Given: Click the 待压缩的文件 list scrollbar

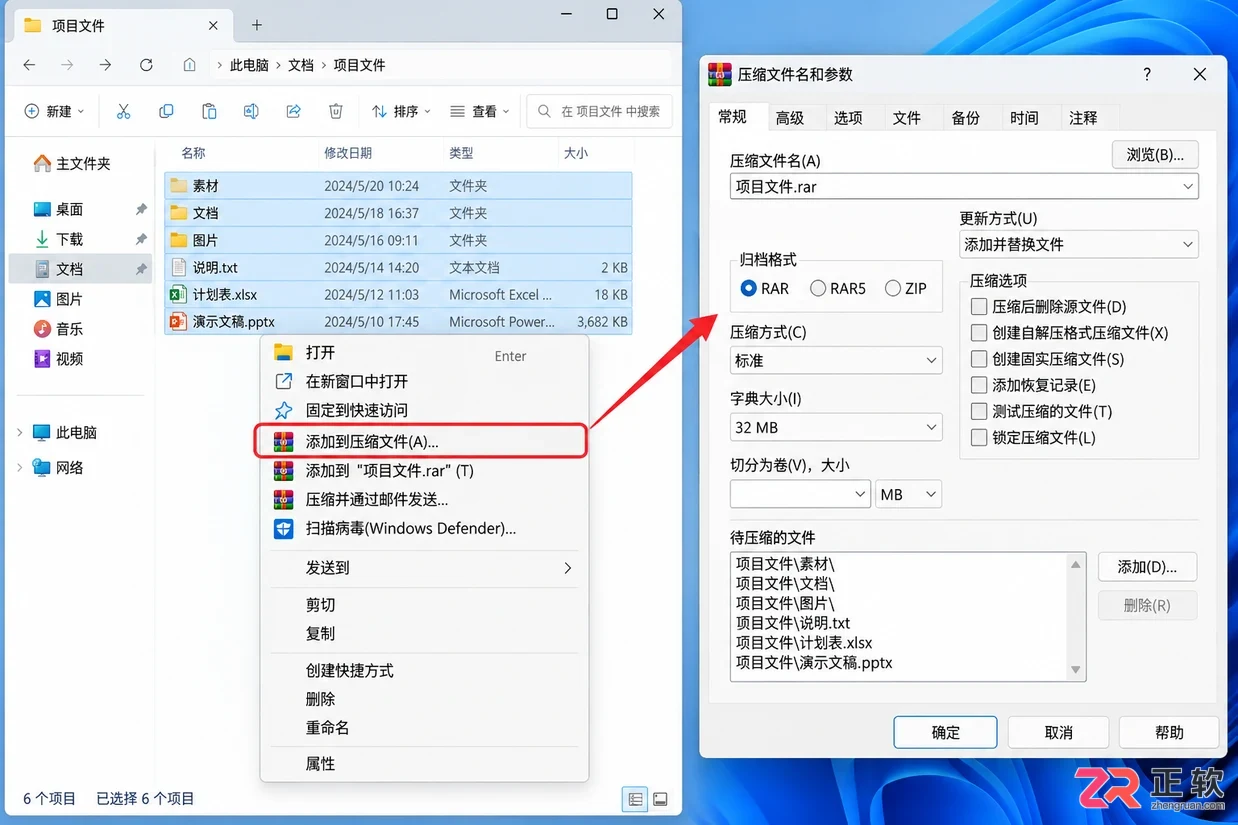Looking at the screenshot, I should pos(1076,617).
